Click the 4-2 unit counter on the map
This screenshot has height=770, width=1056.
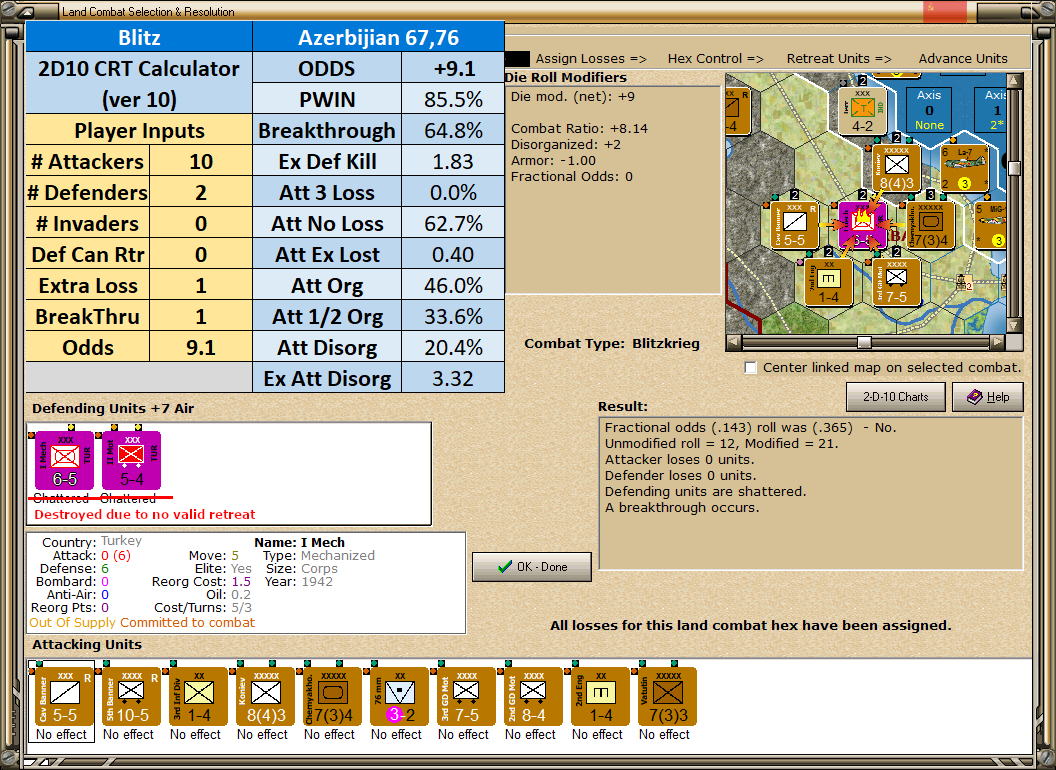(x=862, y=110)
